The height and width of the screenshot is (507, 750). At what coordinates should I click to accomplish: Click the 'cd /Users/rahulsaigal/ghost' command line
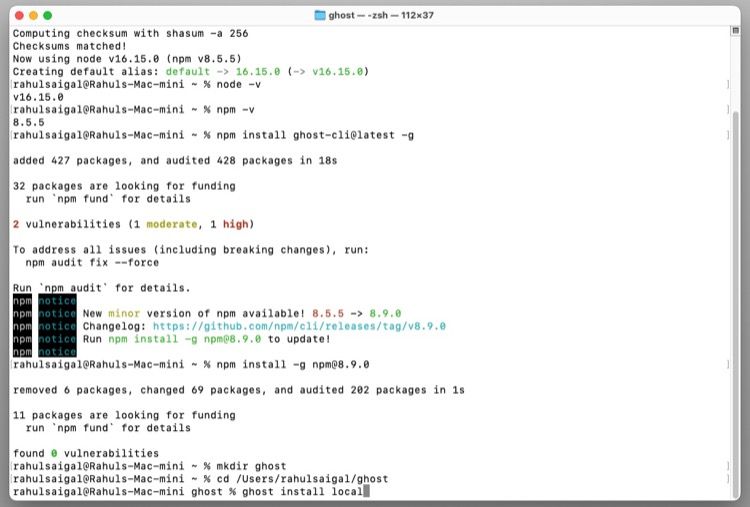(200, 479)
